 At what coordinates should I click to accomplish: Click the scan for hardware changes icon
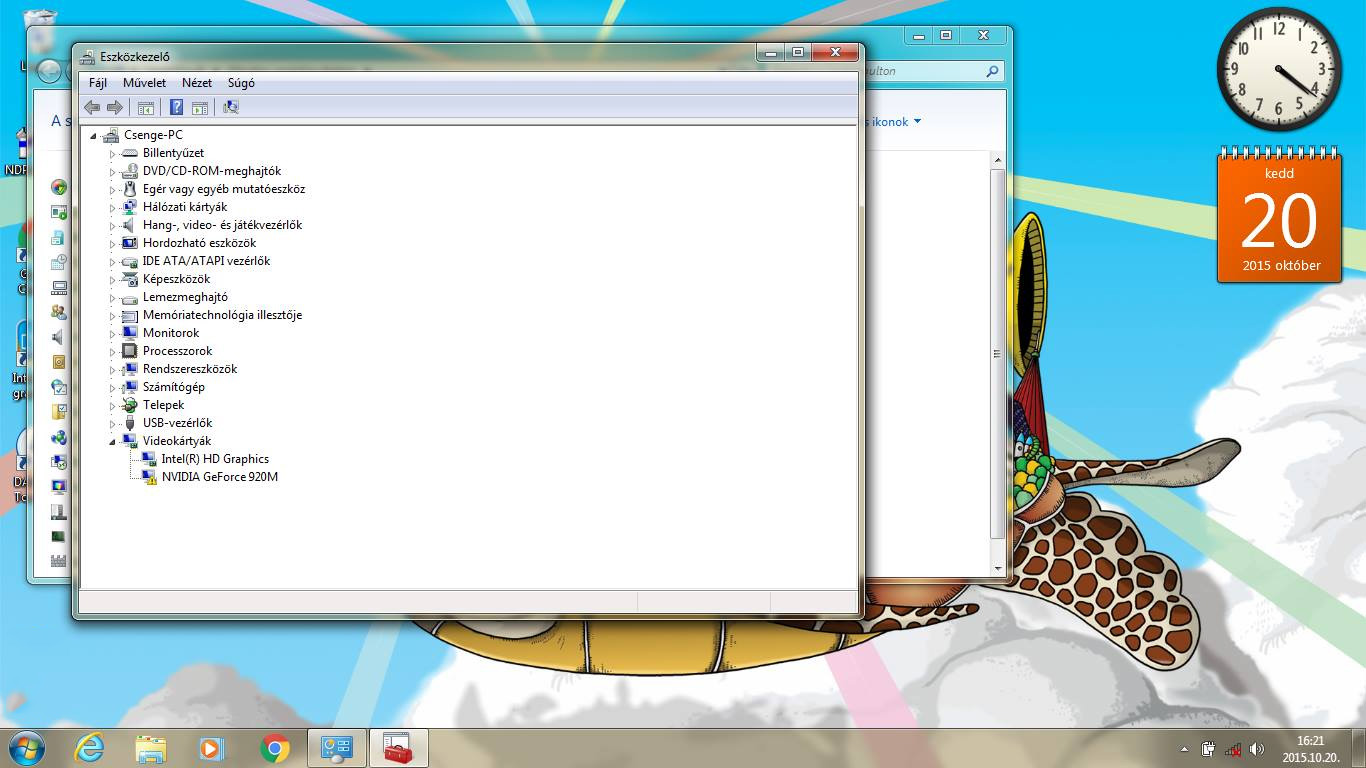pyautogui.click(x=231, y=107)
